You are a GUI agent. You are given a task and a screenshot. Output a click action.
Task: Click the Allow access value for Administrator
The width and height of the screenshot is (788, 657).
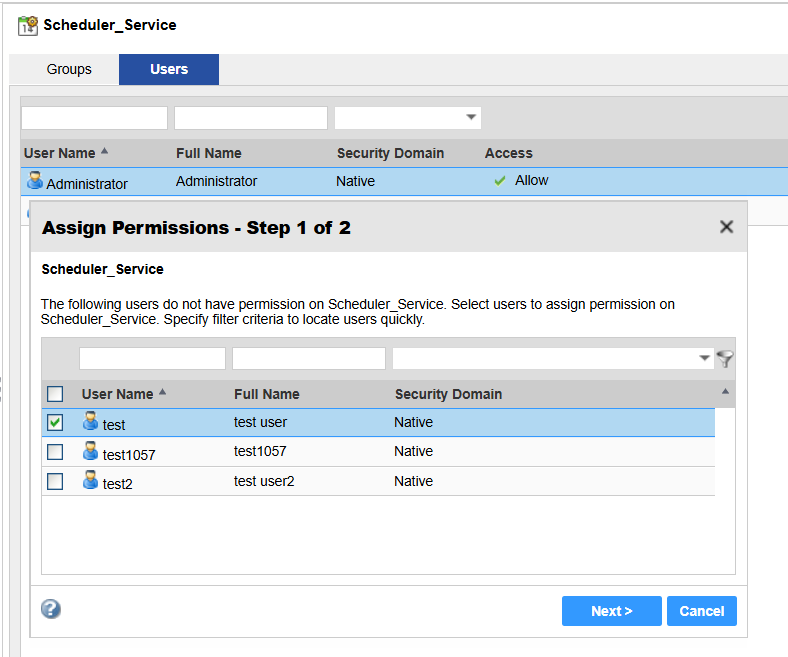point(531,180)
